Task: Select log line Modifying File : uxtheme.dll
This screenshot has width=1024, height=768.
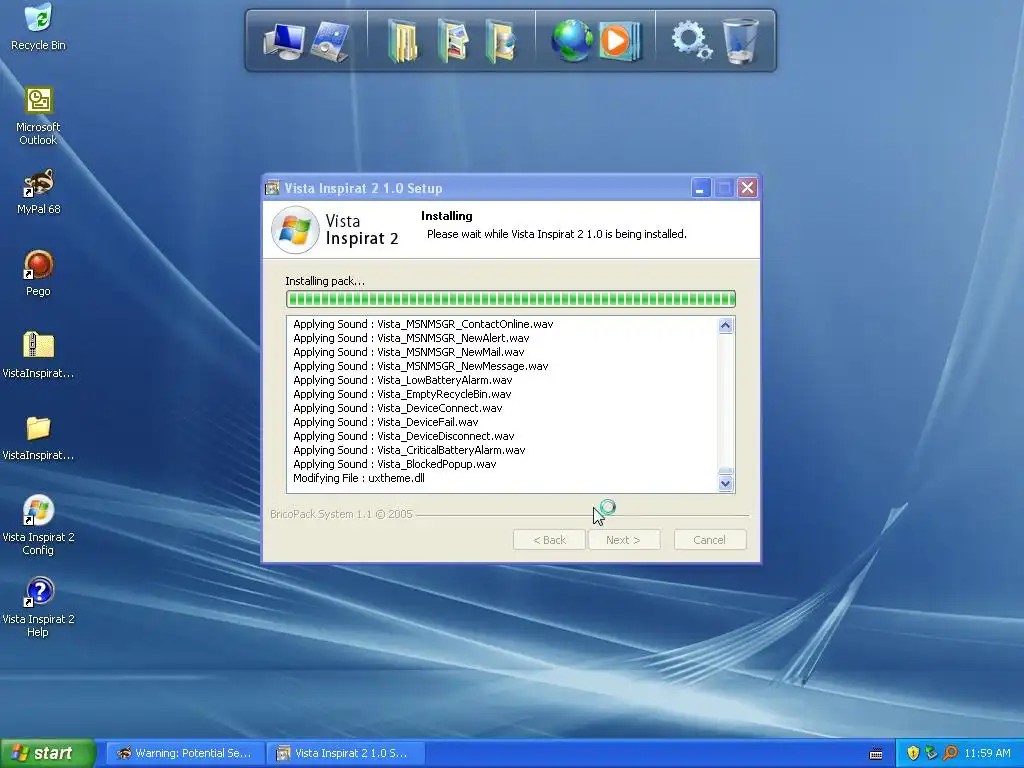Action: pos(359,478)
